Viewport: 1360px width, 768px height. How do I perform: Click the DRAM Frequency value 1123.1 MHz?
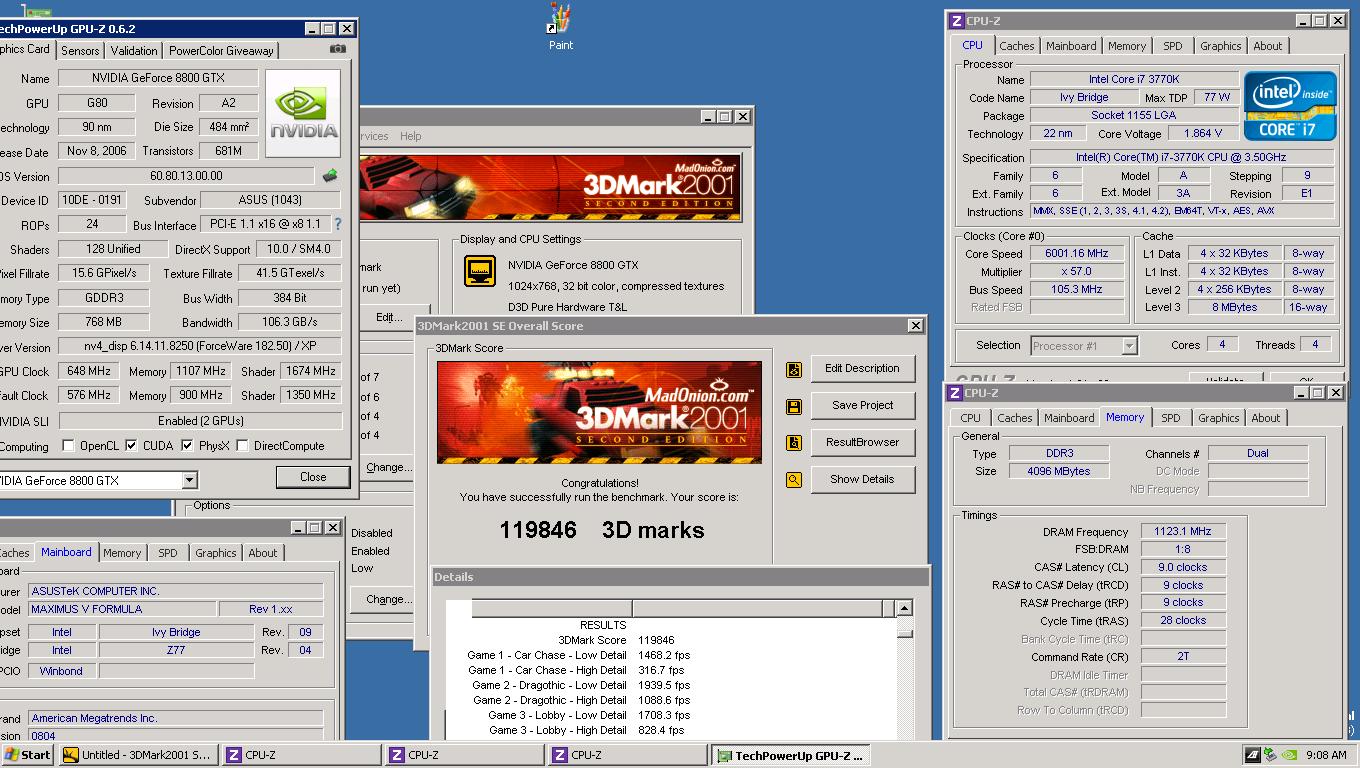tap(1183, 532)
